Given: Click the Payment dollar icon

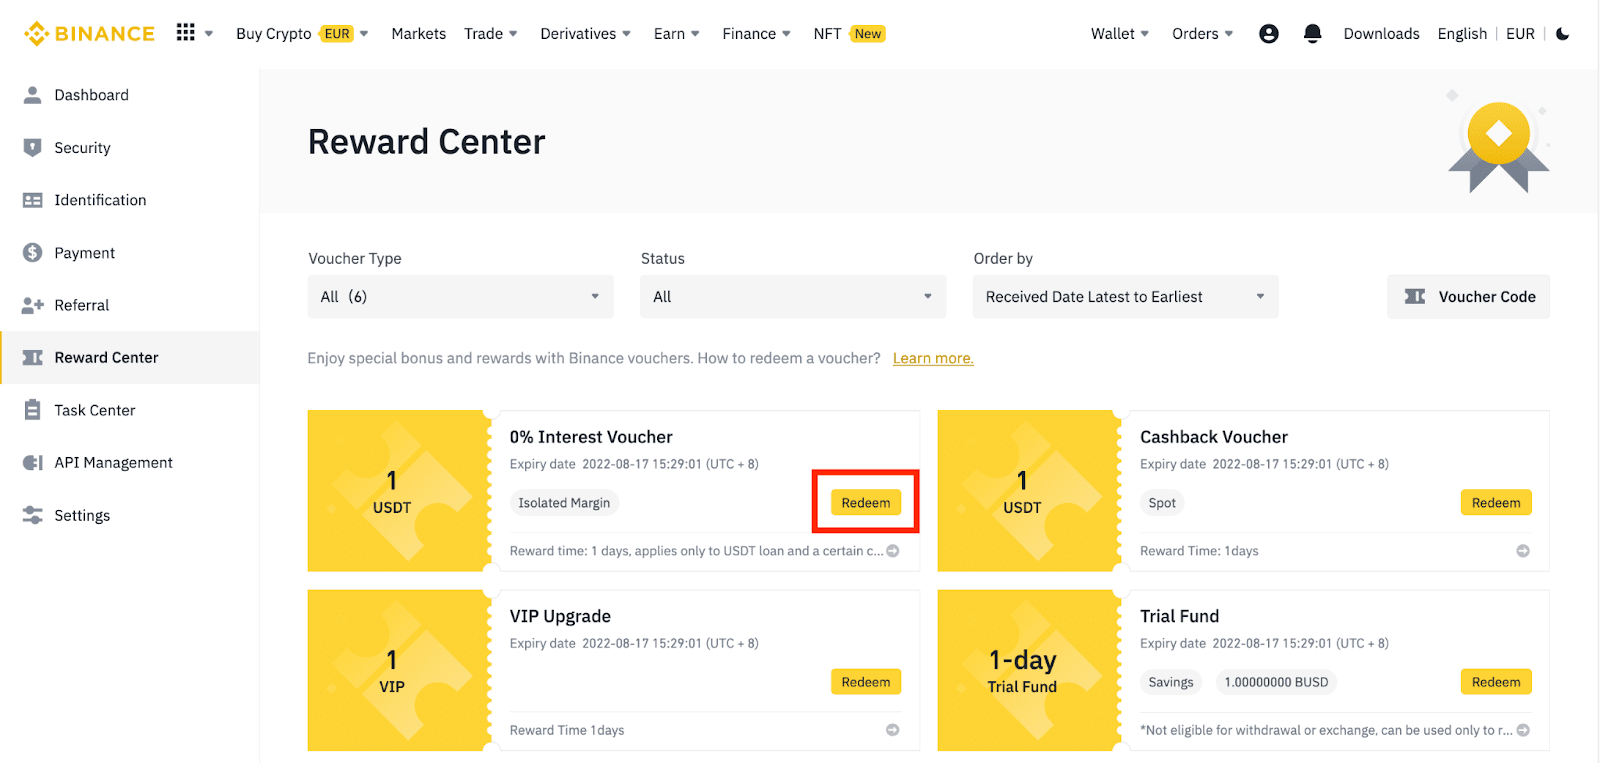Looking at the screenshot, I should (33, 253).
